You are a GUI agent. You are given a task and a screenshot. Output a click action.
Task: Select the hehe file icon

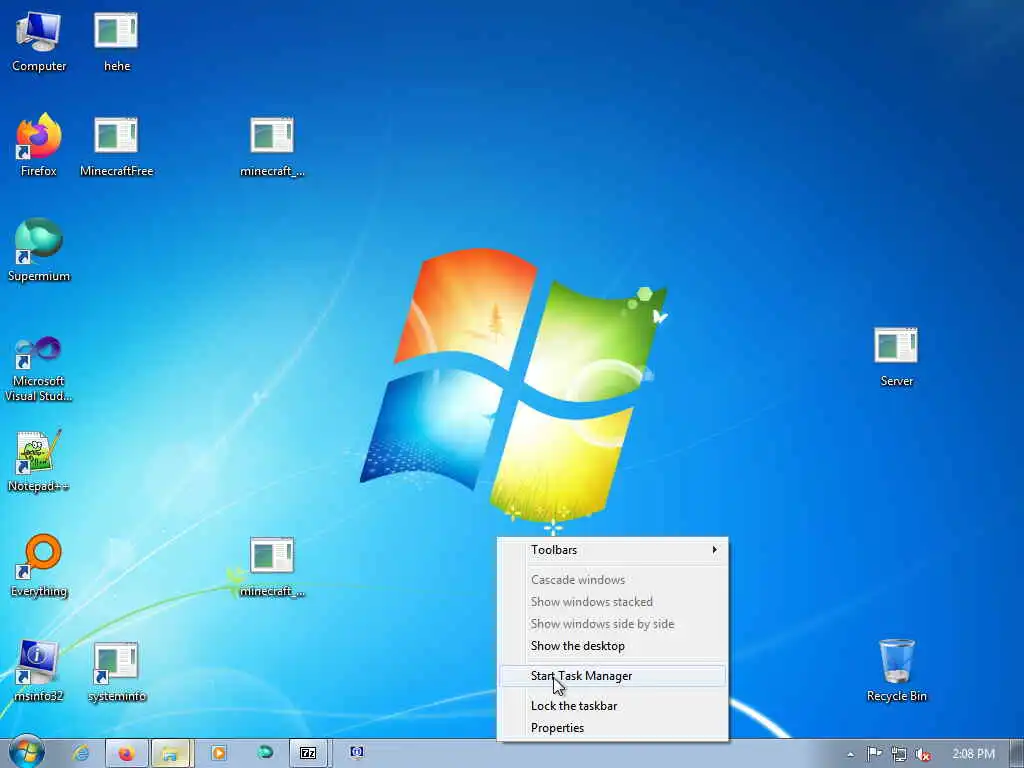[116, 42]
